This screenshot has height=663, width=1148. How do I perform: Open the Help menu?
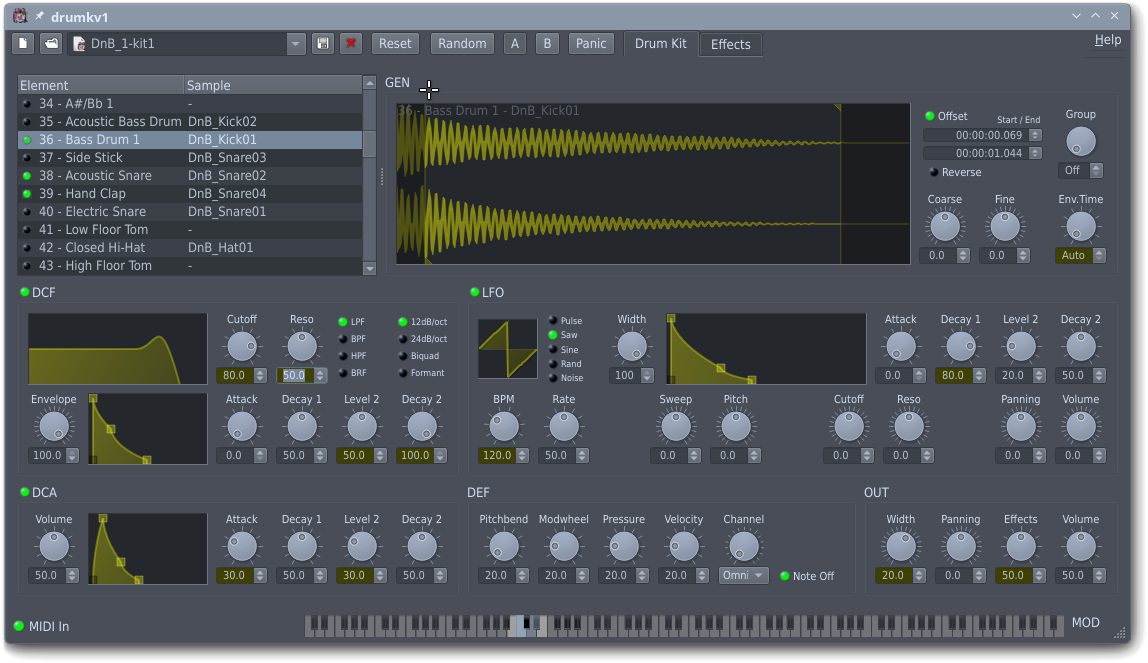click(x=1107, y=40)
